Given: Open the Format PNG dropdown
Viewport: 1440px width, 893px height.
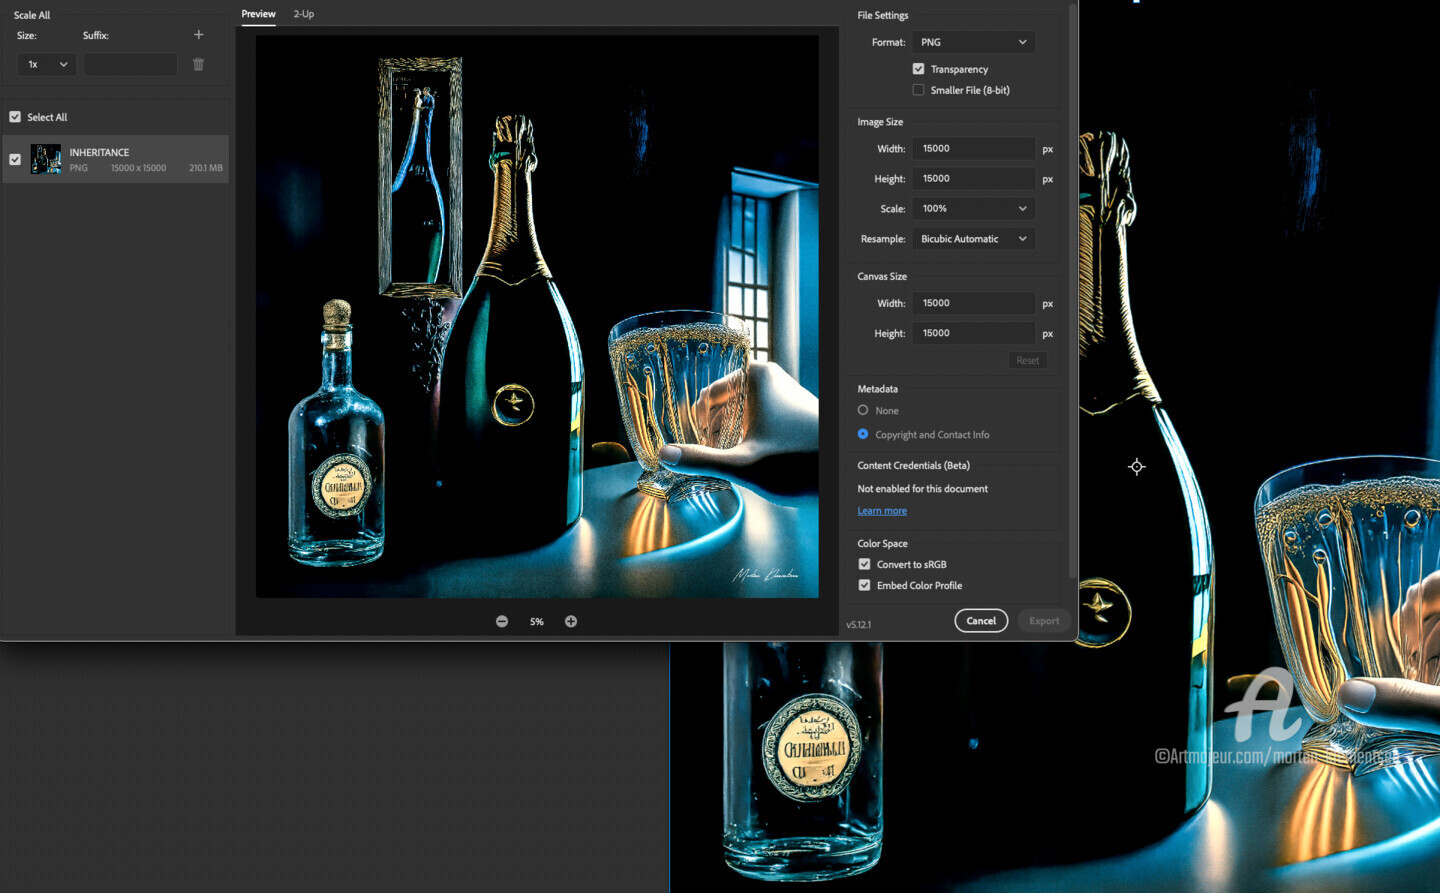Looking at the screenshot, I should pyautogui.click(x=973, y=42).
